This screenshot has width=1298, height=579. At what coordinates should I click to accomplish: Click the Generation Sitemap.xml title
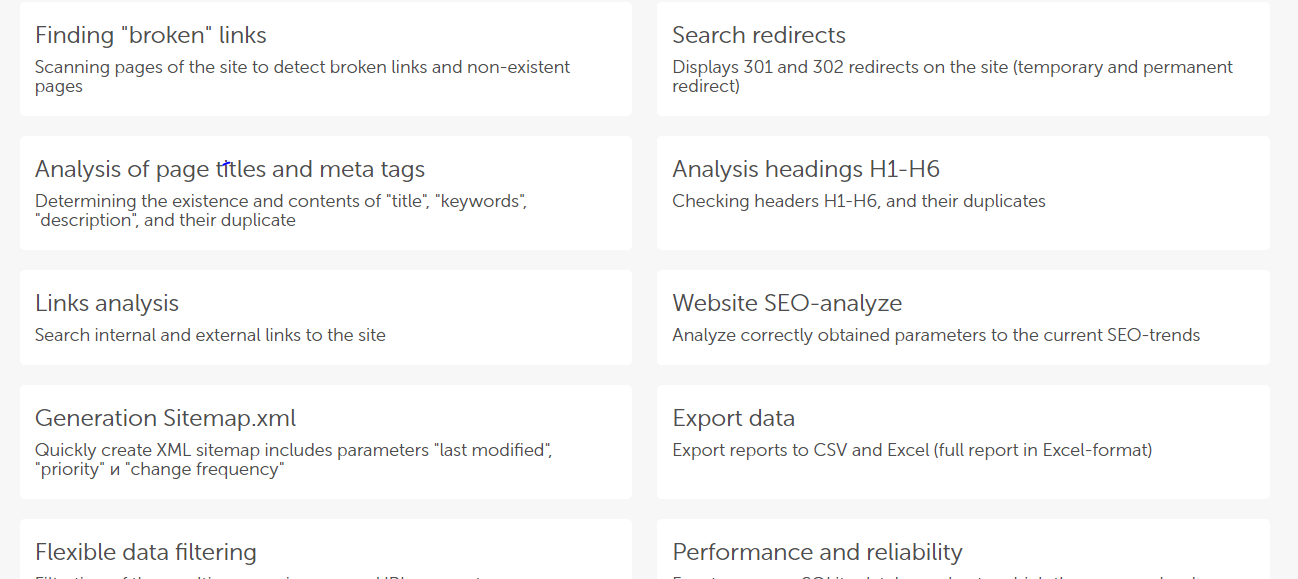[x=166, y=418]
